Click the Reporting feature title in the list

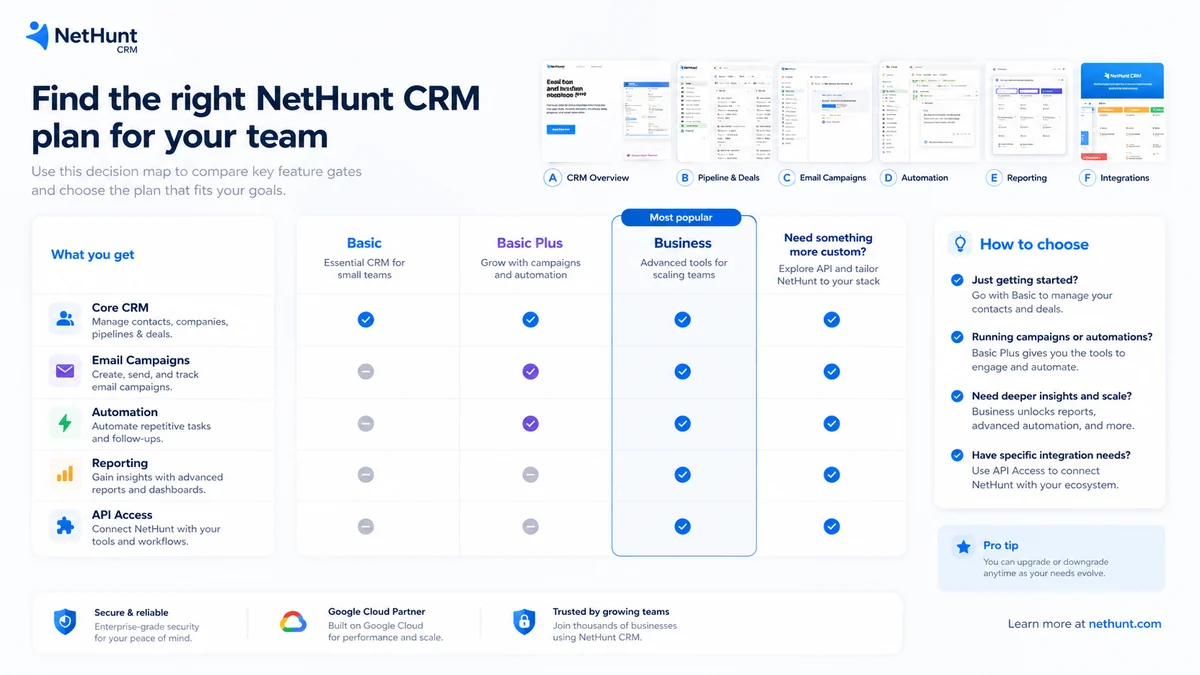point(120,463)
